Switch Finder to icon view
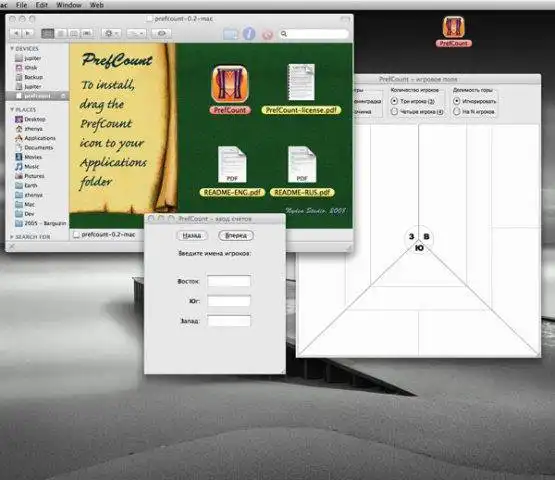555x480 pixels. coord(47,33)
